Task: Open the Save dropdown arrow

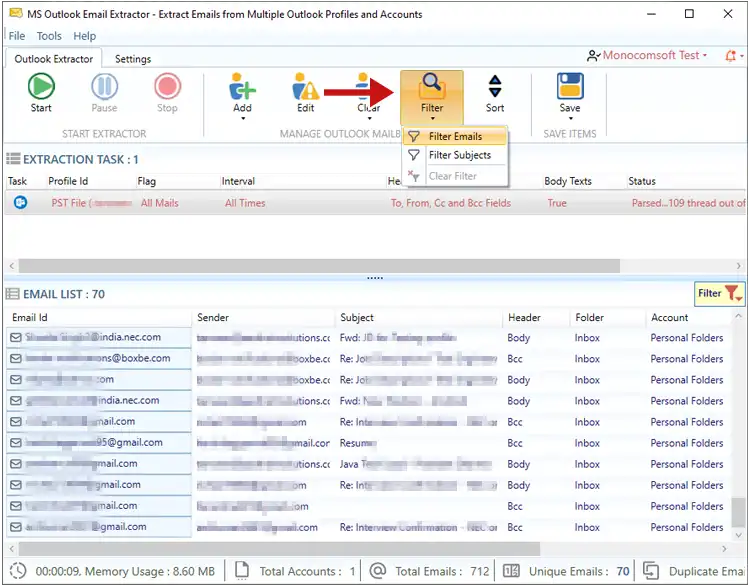Action: click(570, 118)
